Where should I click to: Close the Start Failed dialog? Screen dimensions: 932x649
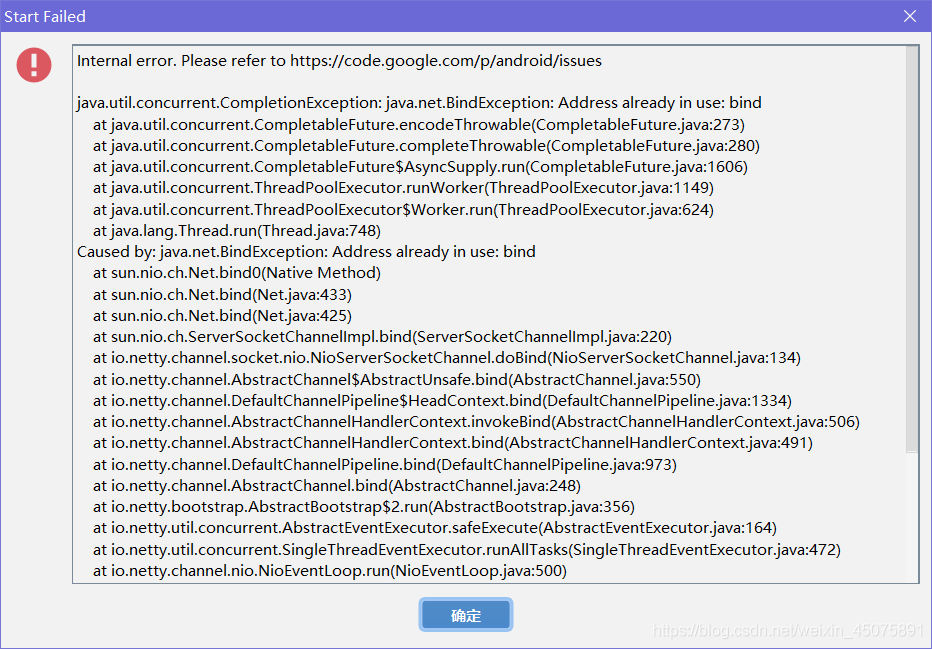[x=909, y=16]
